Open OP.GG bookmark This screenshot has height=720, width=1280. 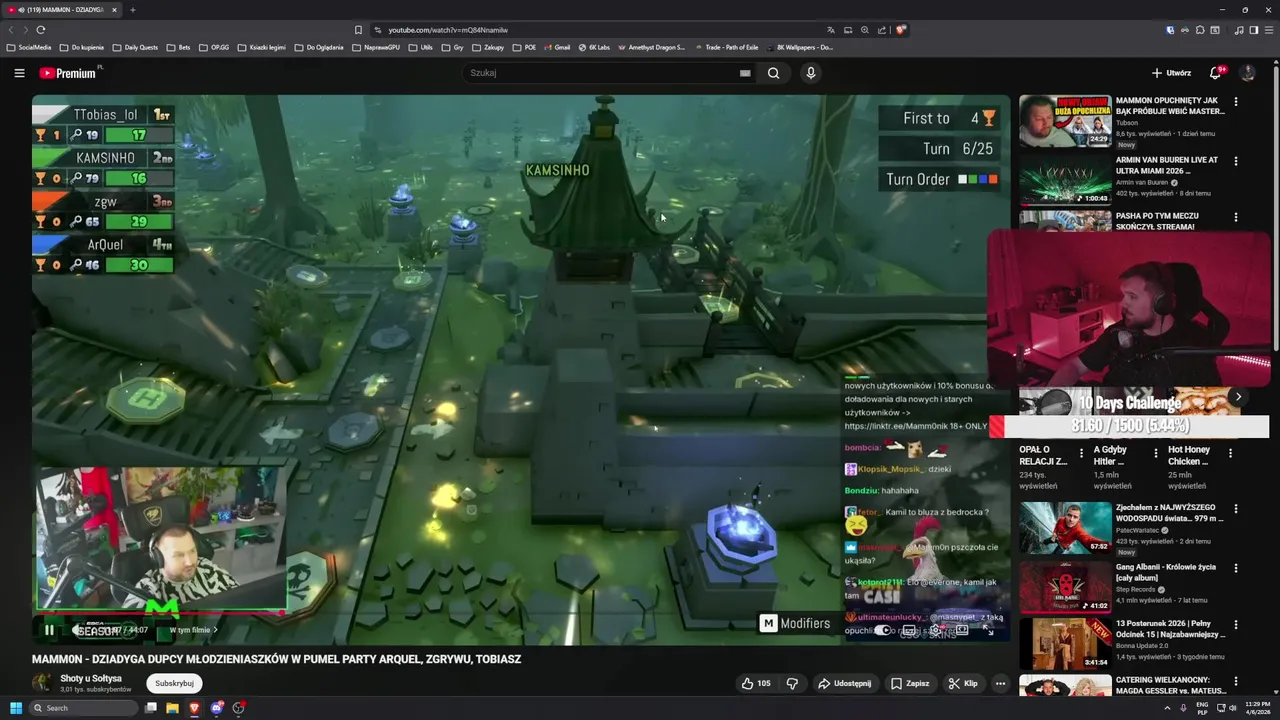pyautogui.click(x=214, y=47)
